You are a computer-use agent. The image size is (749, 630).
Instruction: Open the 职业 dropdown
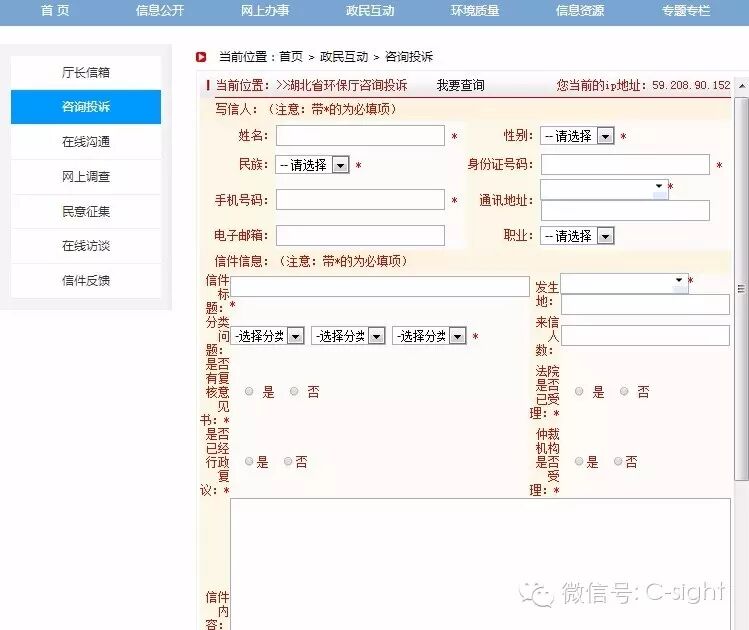coord(577,236)
